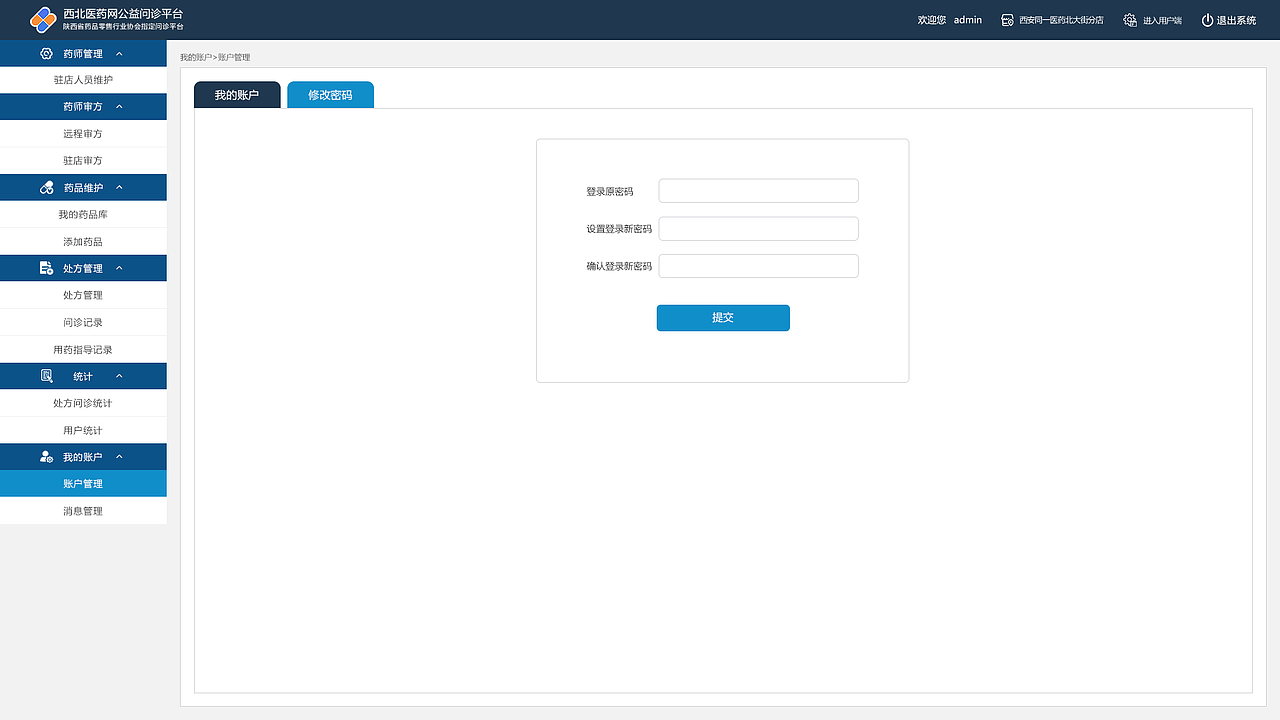Open 添加药品 menu item
The width and height of the screenshot is (1280, 720).
click(x=83, y=242)
